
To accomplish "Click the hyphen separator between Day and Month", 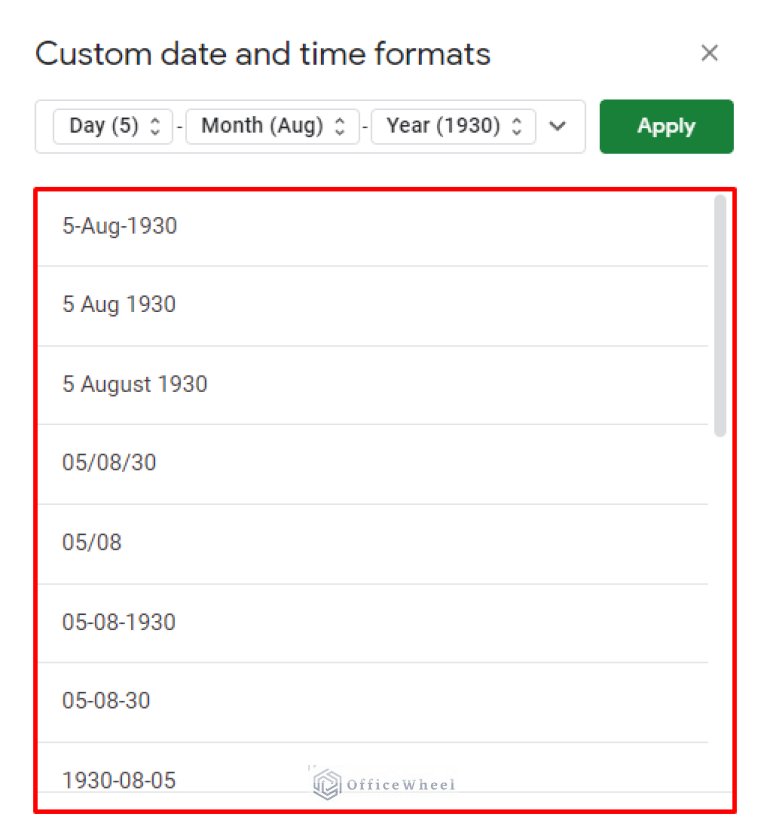I will click(x=182, y=127).
